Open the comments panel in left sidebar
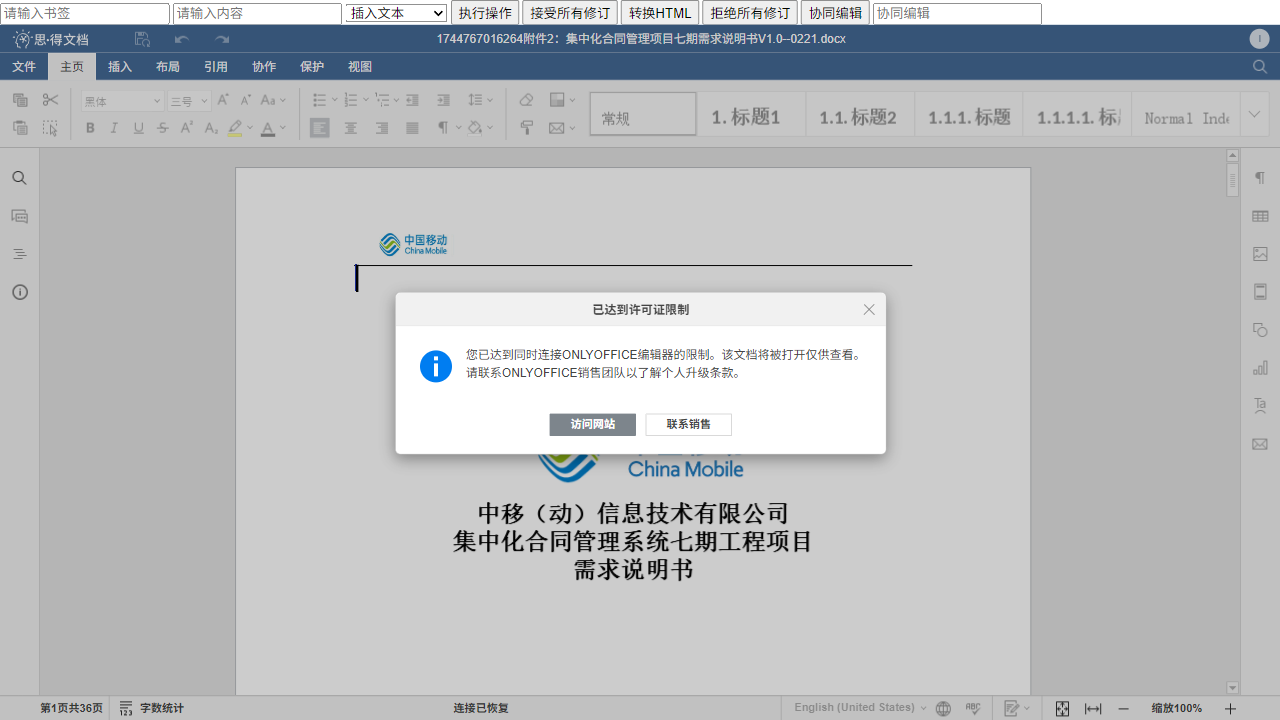This screenshot has width=1280, height=720. coord(19,216)
